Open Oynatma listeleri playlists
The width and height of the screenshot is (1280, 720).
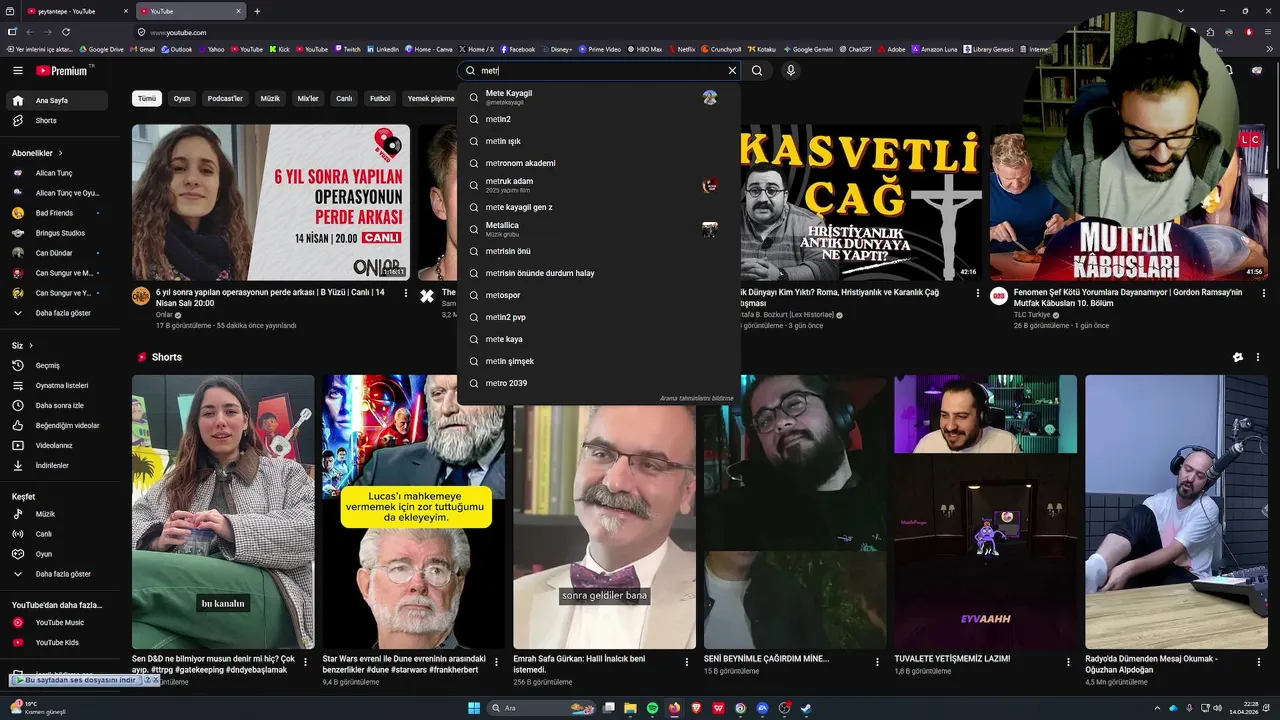(x=59, y=385)
